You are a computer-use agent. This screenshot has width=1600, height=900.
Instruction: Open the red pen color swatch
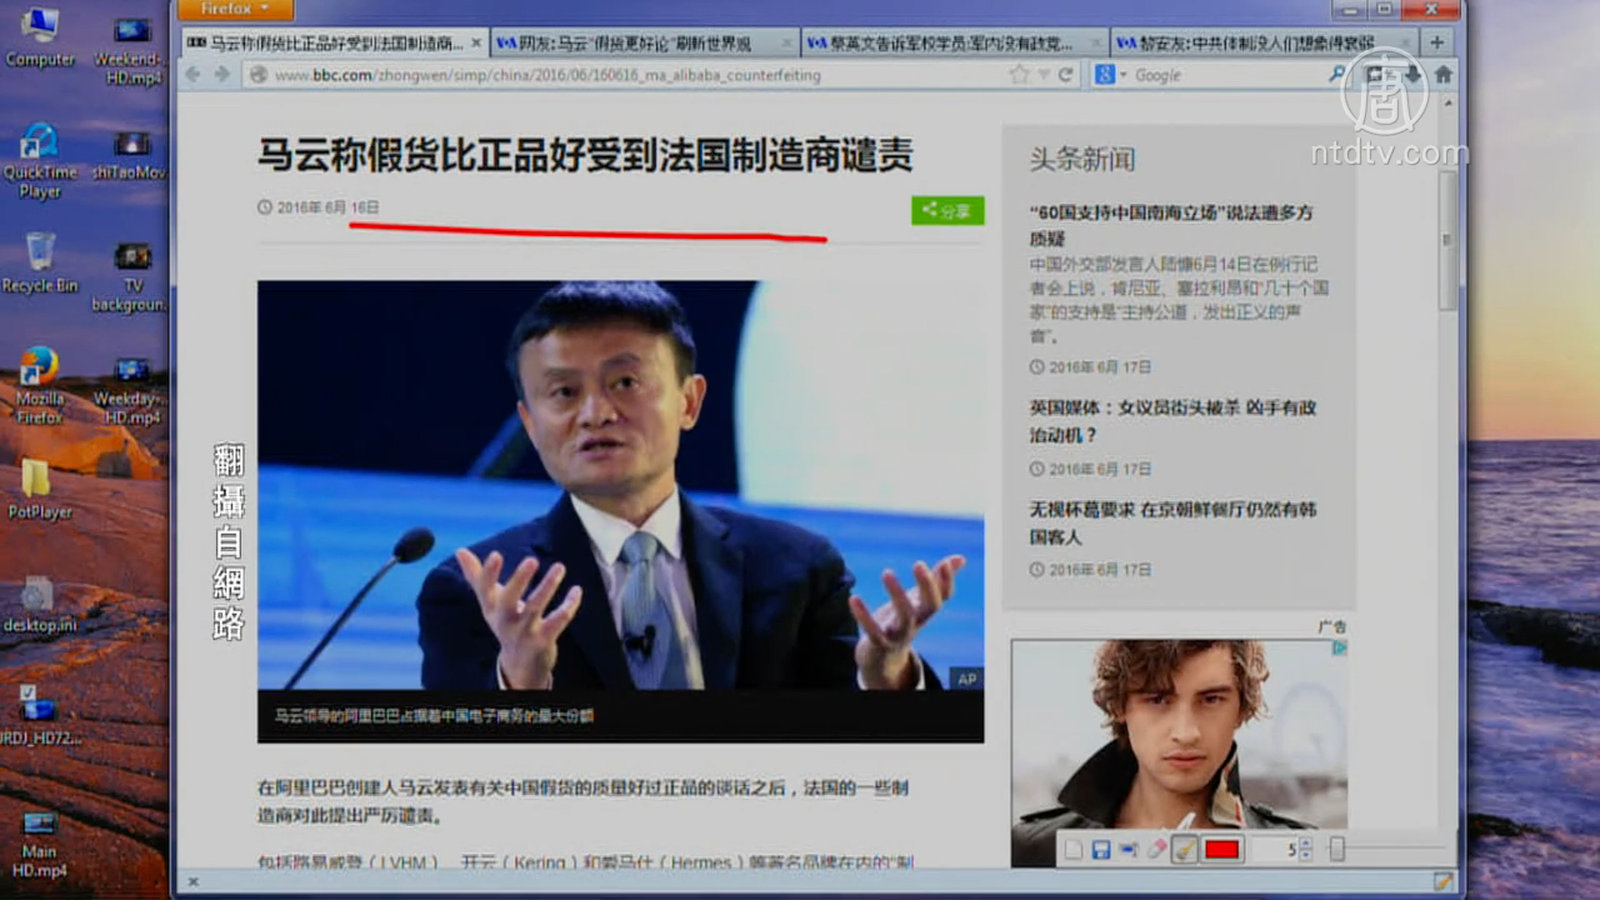coord(1222,850)
